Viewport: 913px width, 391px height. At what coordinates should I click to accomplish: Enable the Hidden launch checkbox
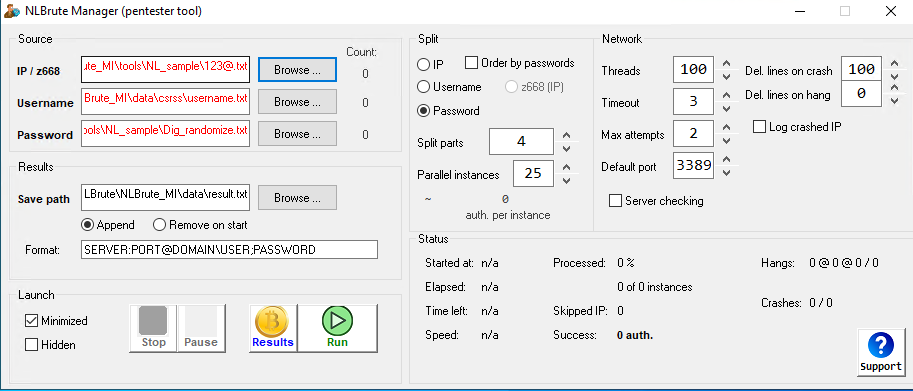[x=31, y=345]
